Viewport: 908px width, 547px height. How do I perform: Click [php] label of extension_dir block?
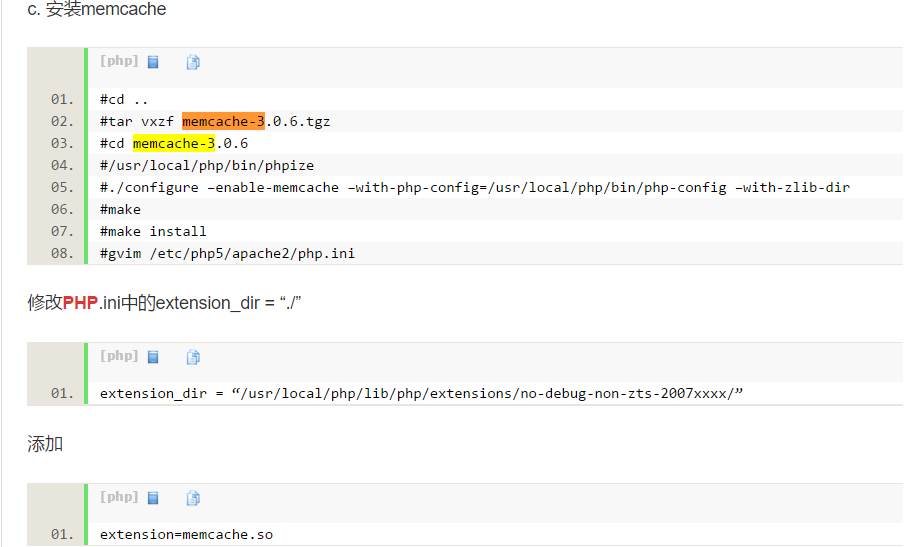point(119,356)
